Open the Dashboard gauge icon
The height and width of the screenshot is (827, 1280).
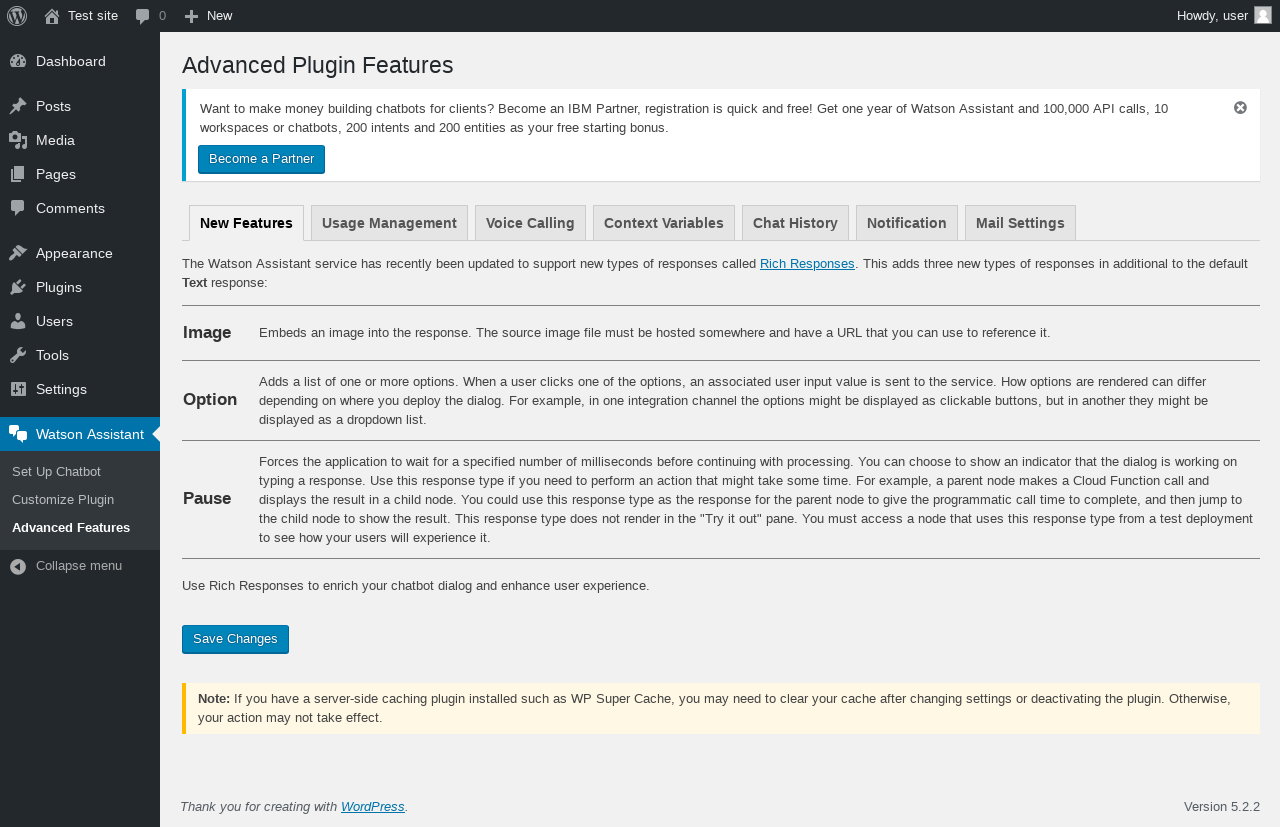point(18,61)
